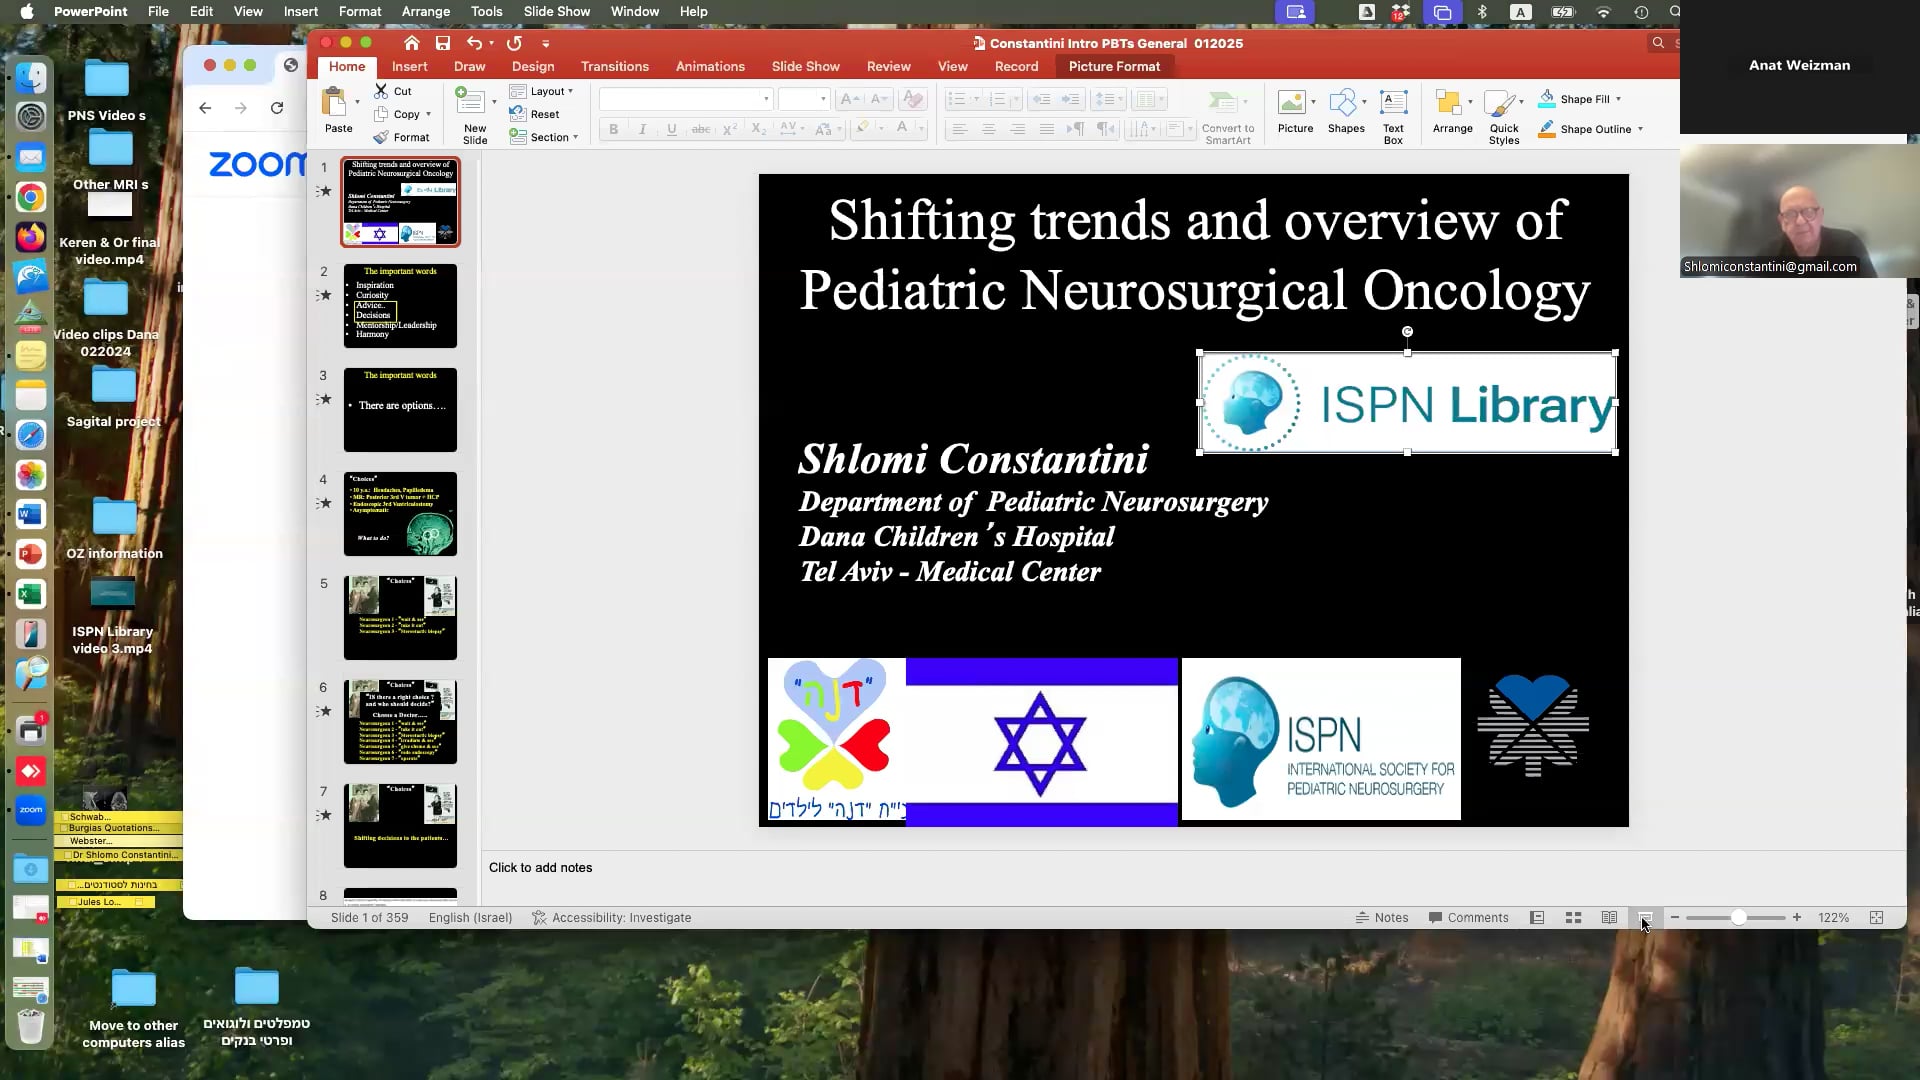Switch to Reading view in status bar

click(1609, 918)
